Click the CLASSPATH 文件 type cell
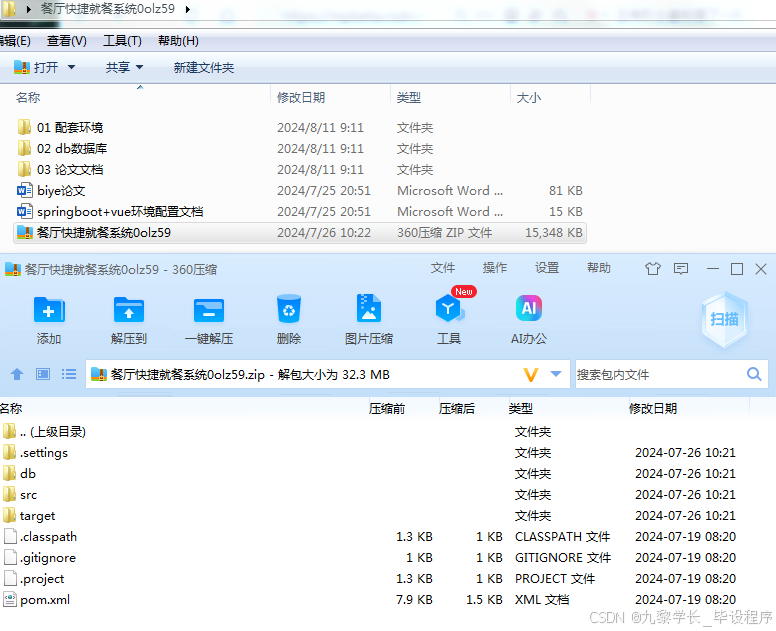776x631 pixels. [x=562, y=536]
